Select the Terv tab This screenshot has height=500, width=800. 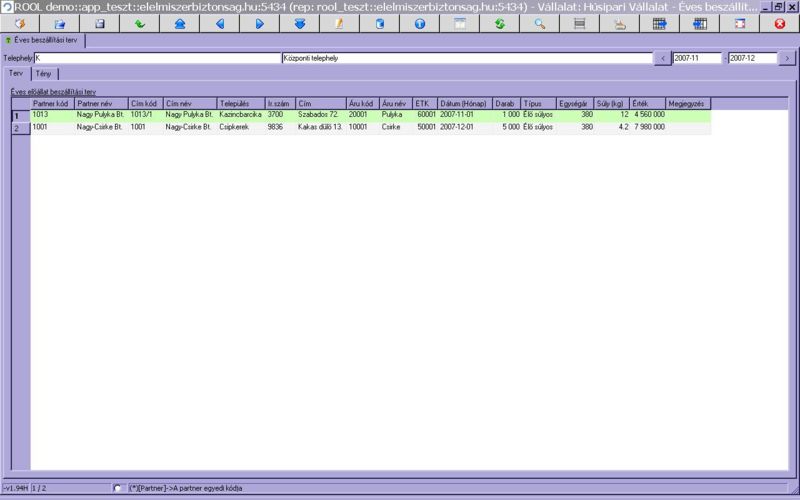click(15, 74)
